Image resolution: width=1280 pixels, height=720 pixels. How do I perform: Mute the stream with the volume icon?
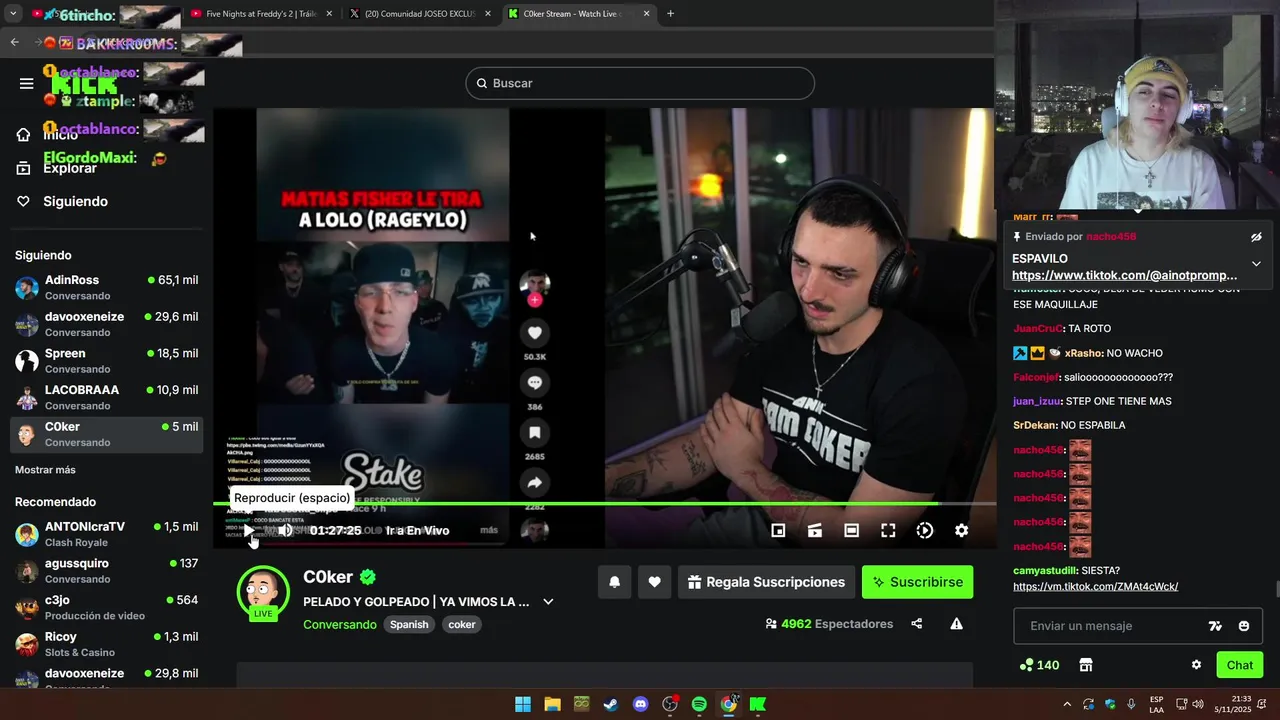point(285,530)
